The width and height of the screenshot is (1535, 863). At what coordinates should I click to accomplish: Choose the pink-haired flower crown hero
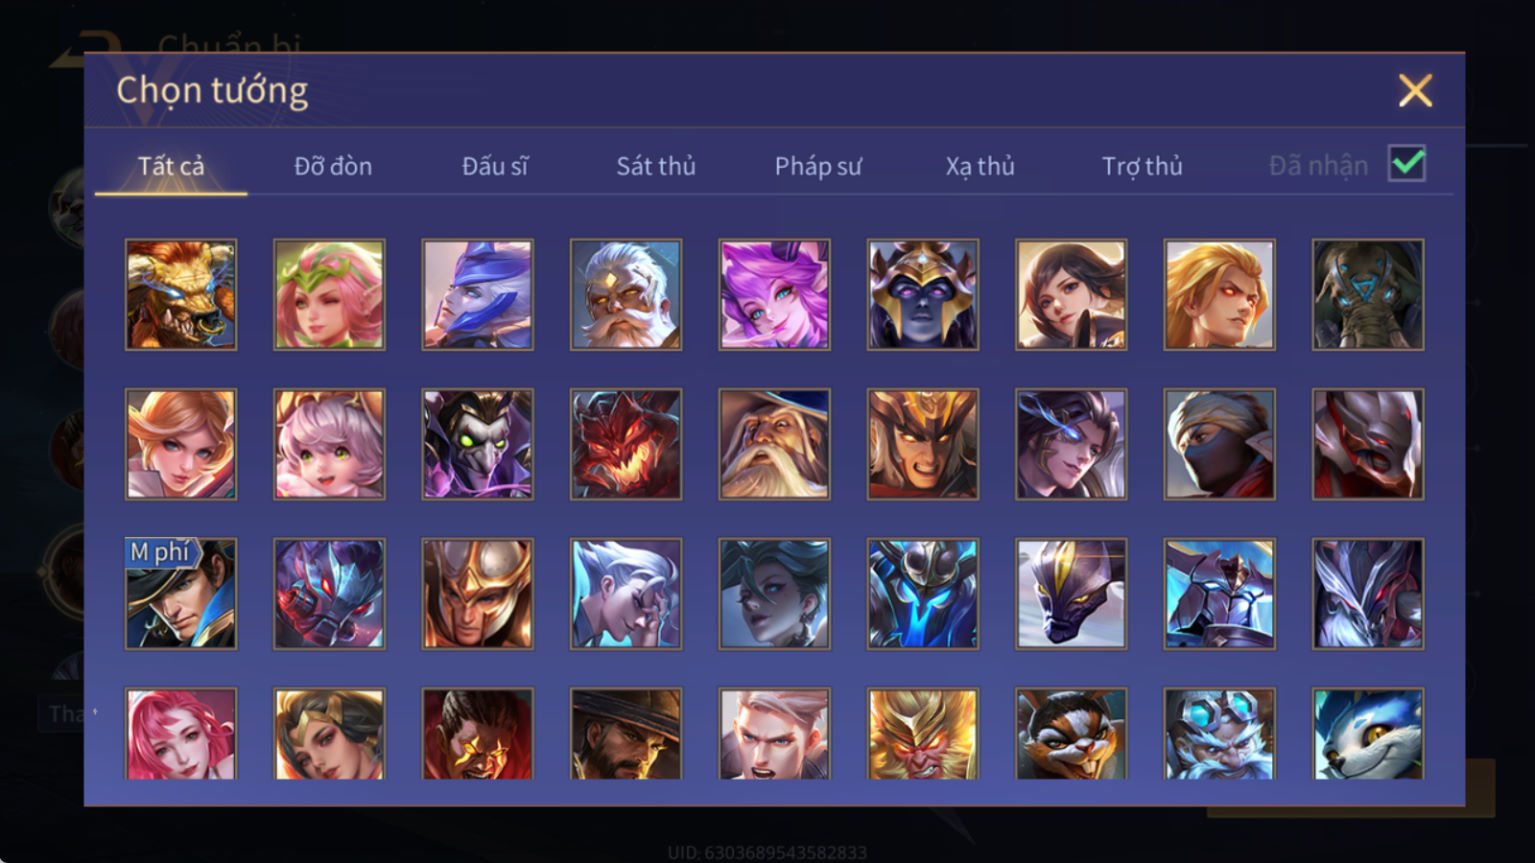(329, 294)
